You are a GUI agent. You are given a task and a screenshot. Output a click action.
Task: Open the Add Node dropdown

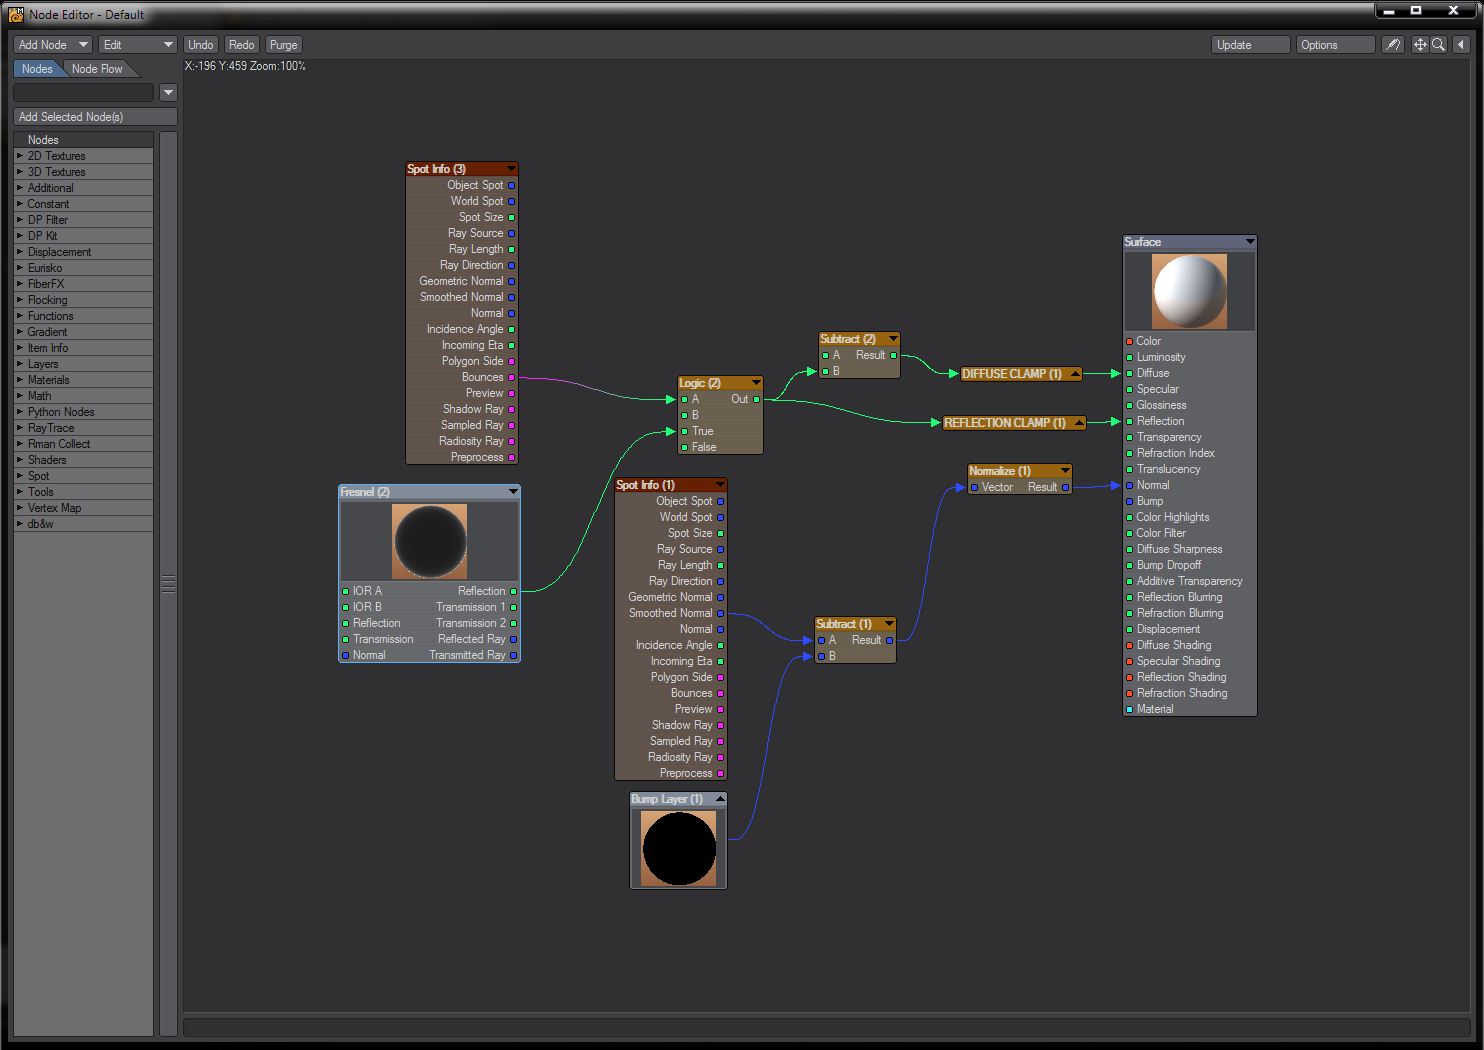pos(53,45)
